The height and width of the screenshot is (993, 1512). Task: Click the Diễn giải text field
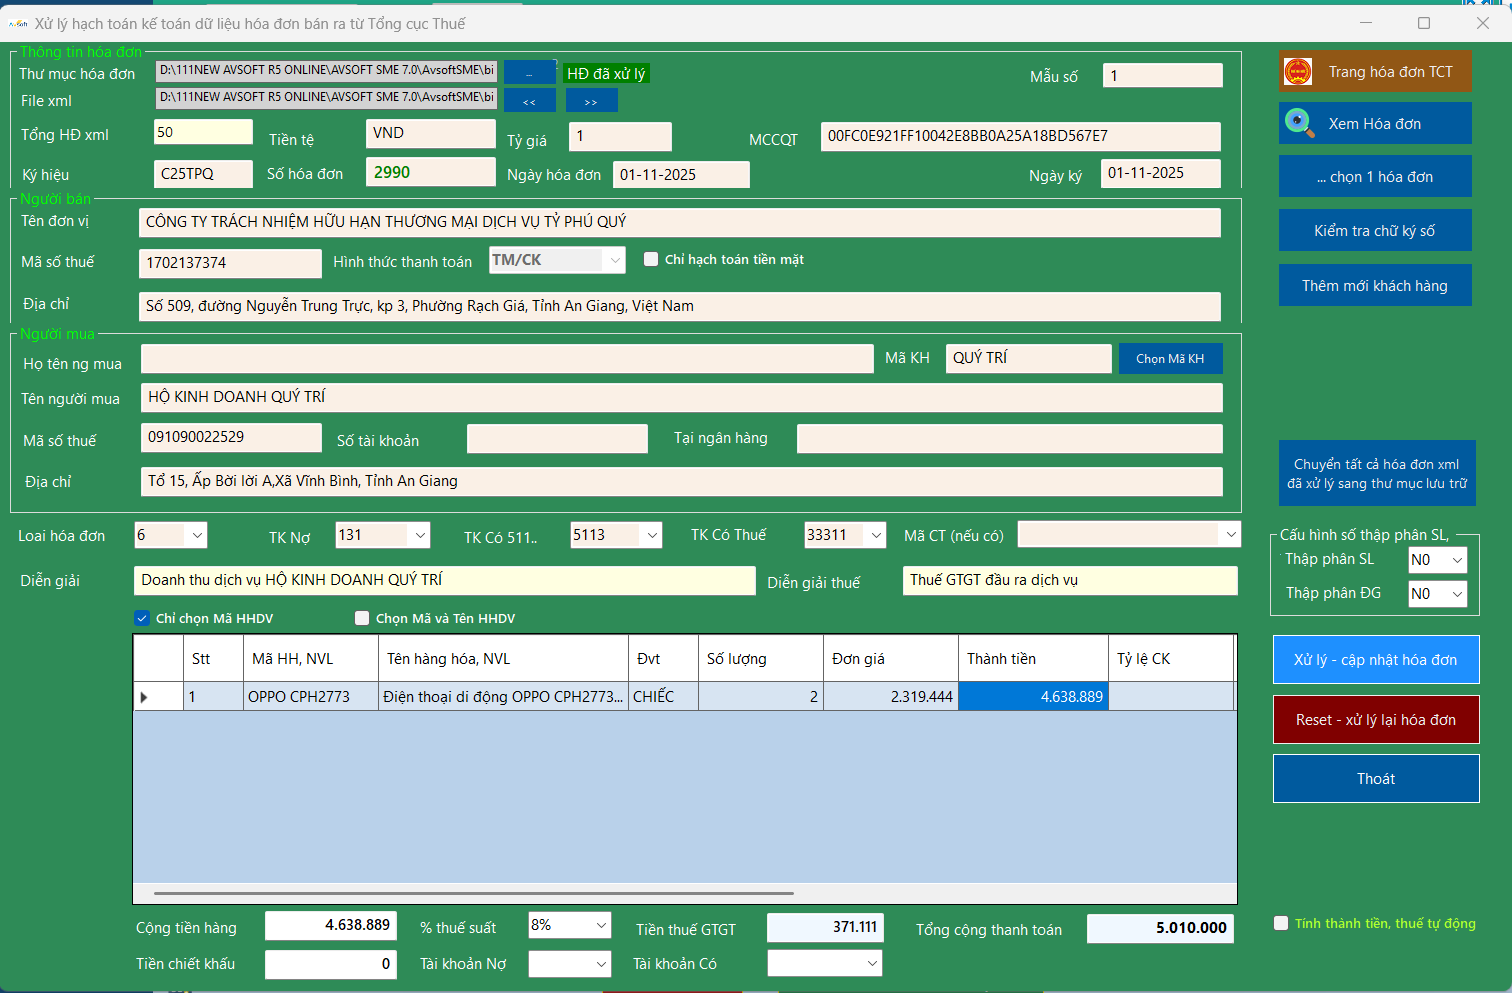444,581
